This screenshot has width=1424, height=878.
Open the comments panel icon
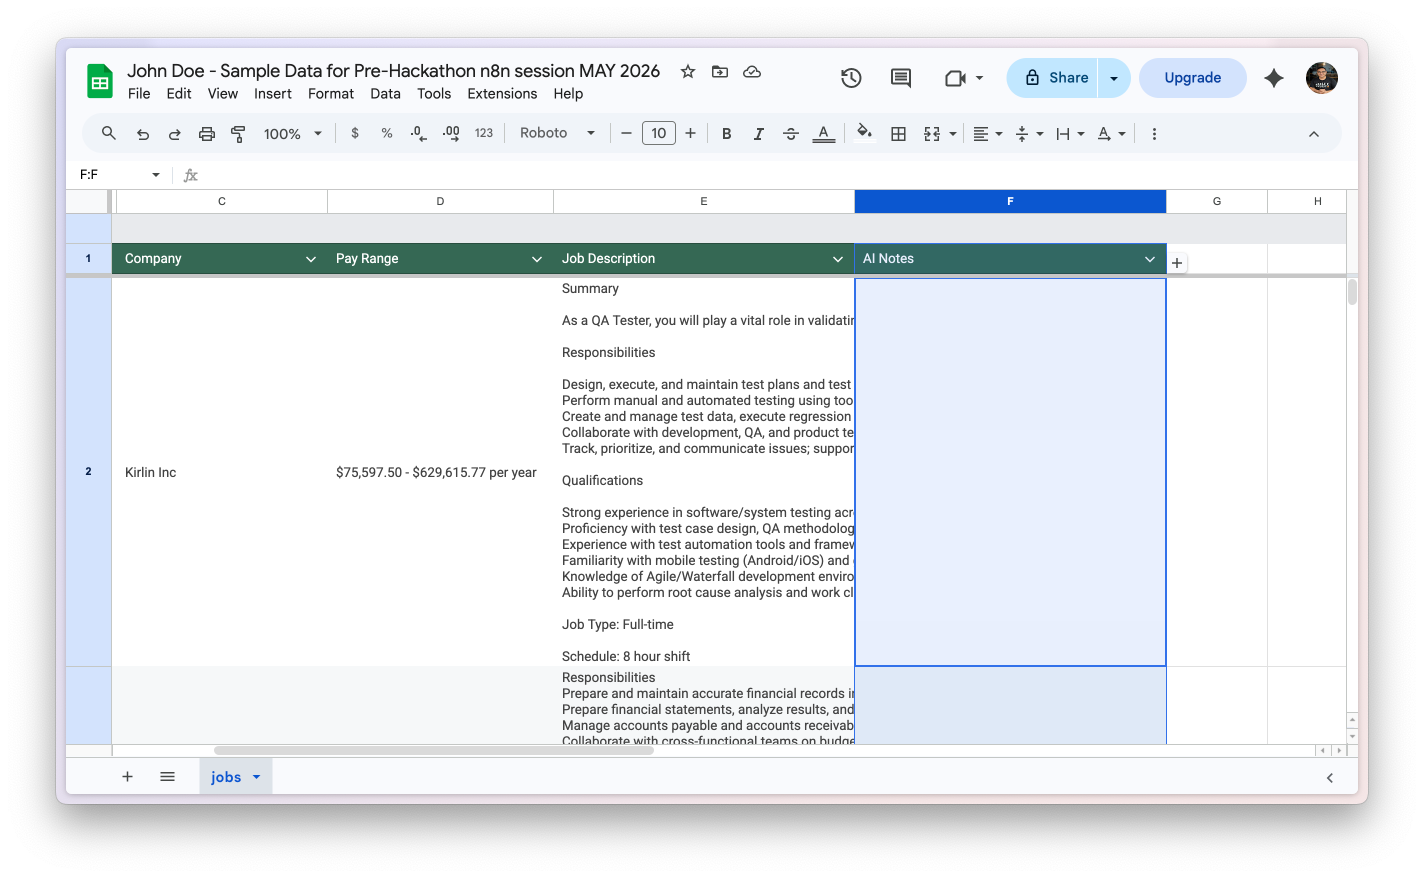(x=901, y=78)
